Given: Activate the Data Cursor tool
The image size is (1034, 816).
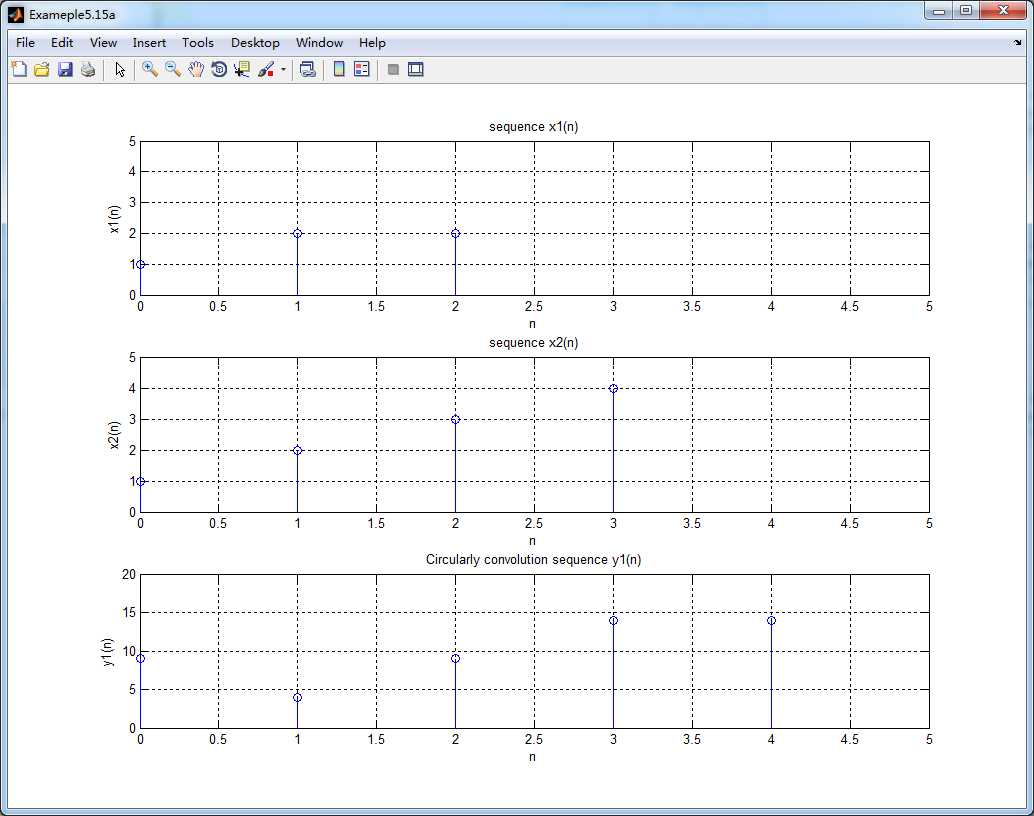Looking at the screenshot, I should [x=242, y=69].
